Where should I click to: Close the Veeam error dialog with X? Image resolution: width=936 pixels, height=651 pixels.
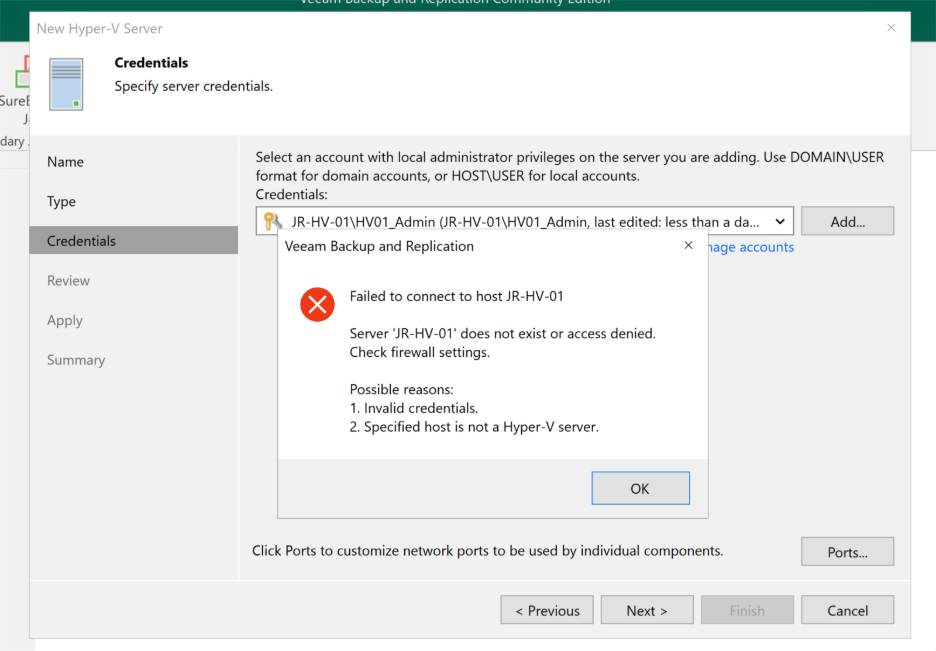(x=688, y=245)
